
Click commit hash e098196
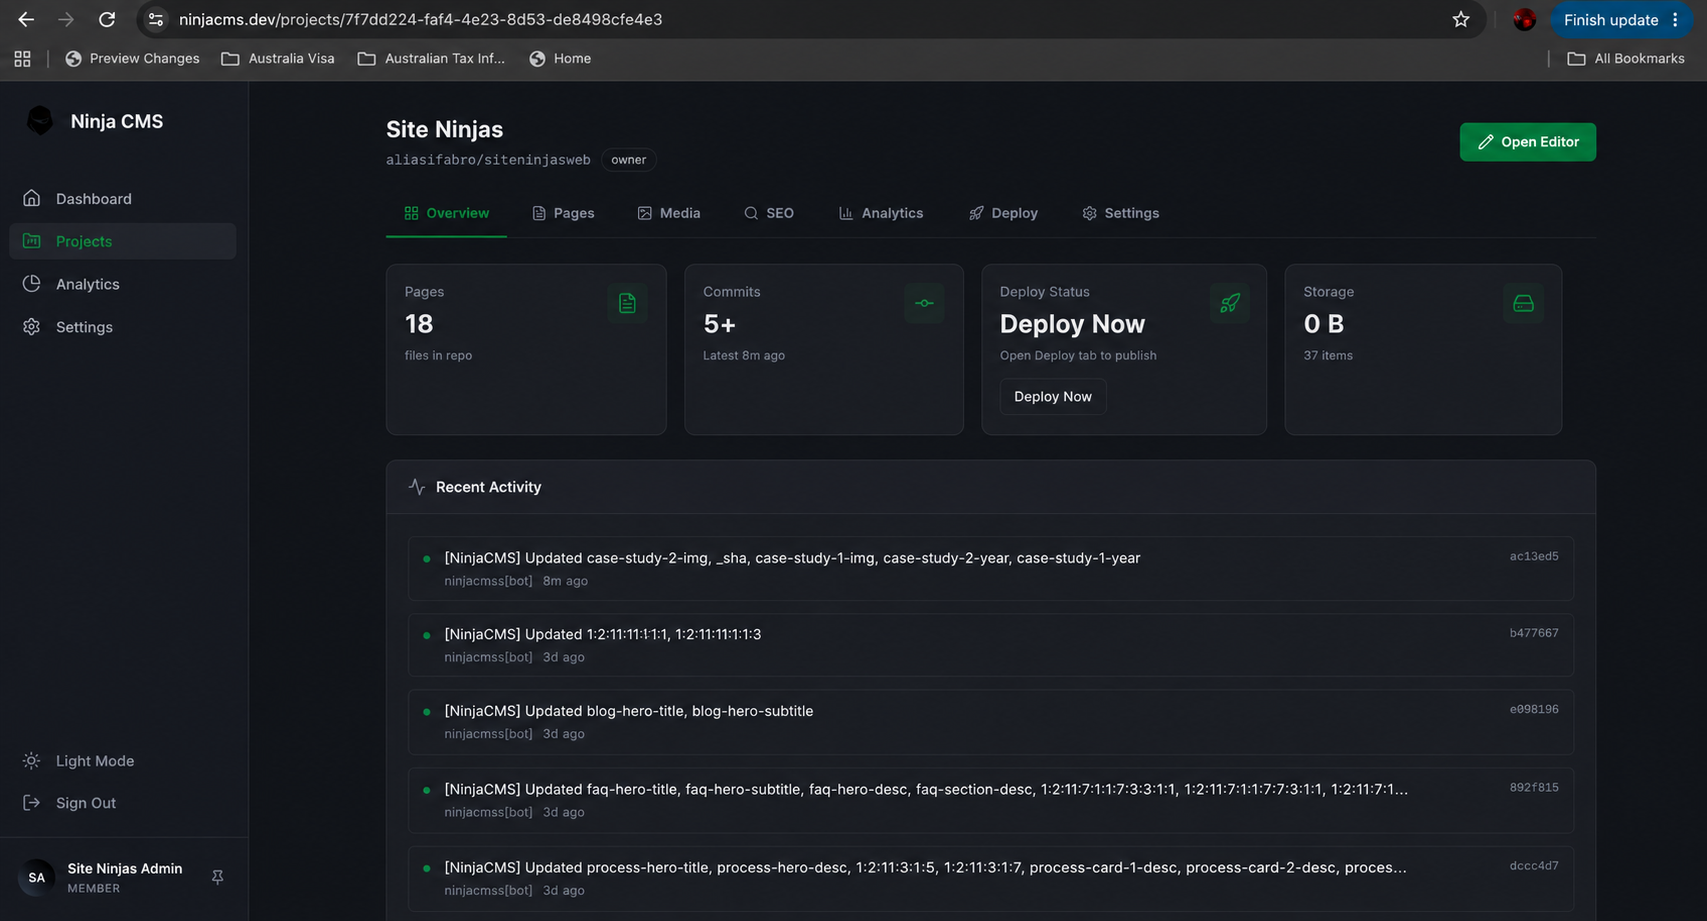[x=1534, y=709]
